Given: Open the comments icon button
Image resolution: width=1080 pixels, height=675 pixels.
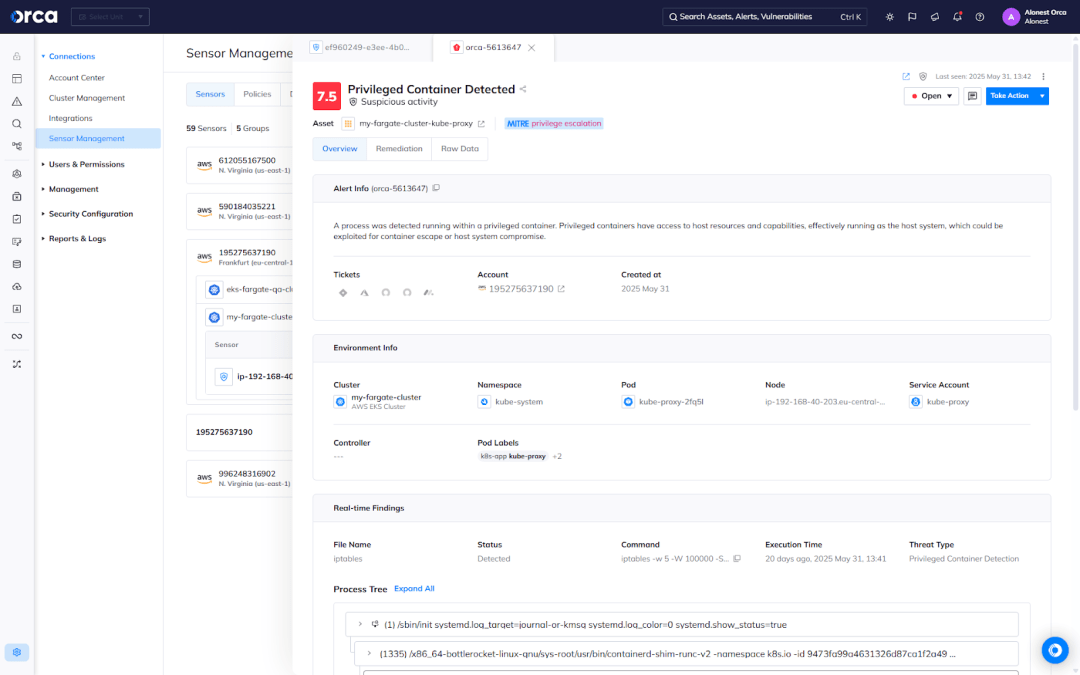Looking at the screenshot, I should (x=972, y=96).
